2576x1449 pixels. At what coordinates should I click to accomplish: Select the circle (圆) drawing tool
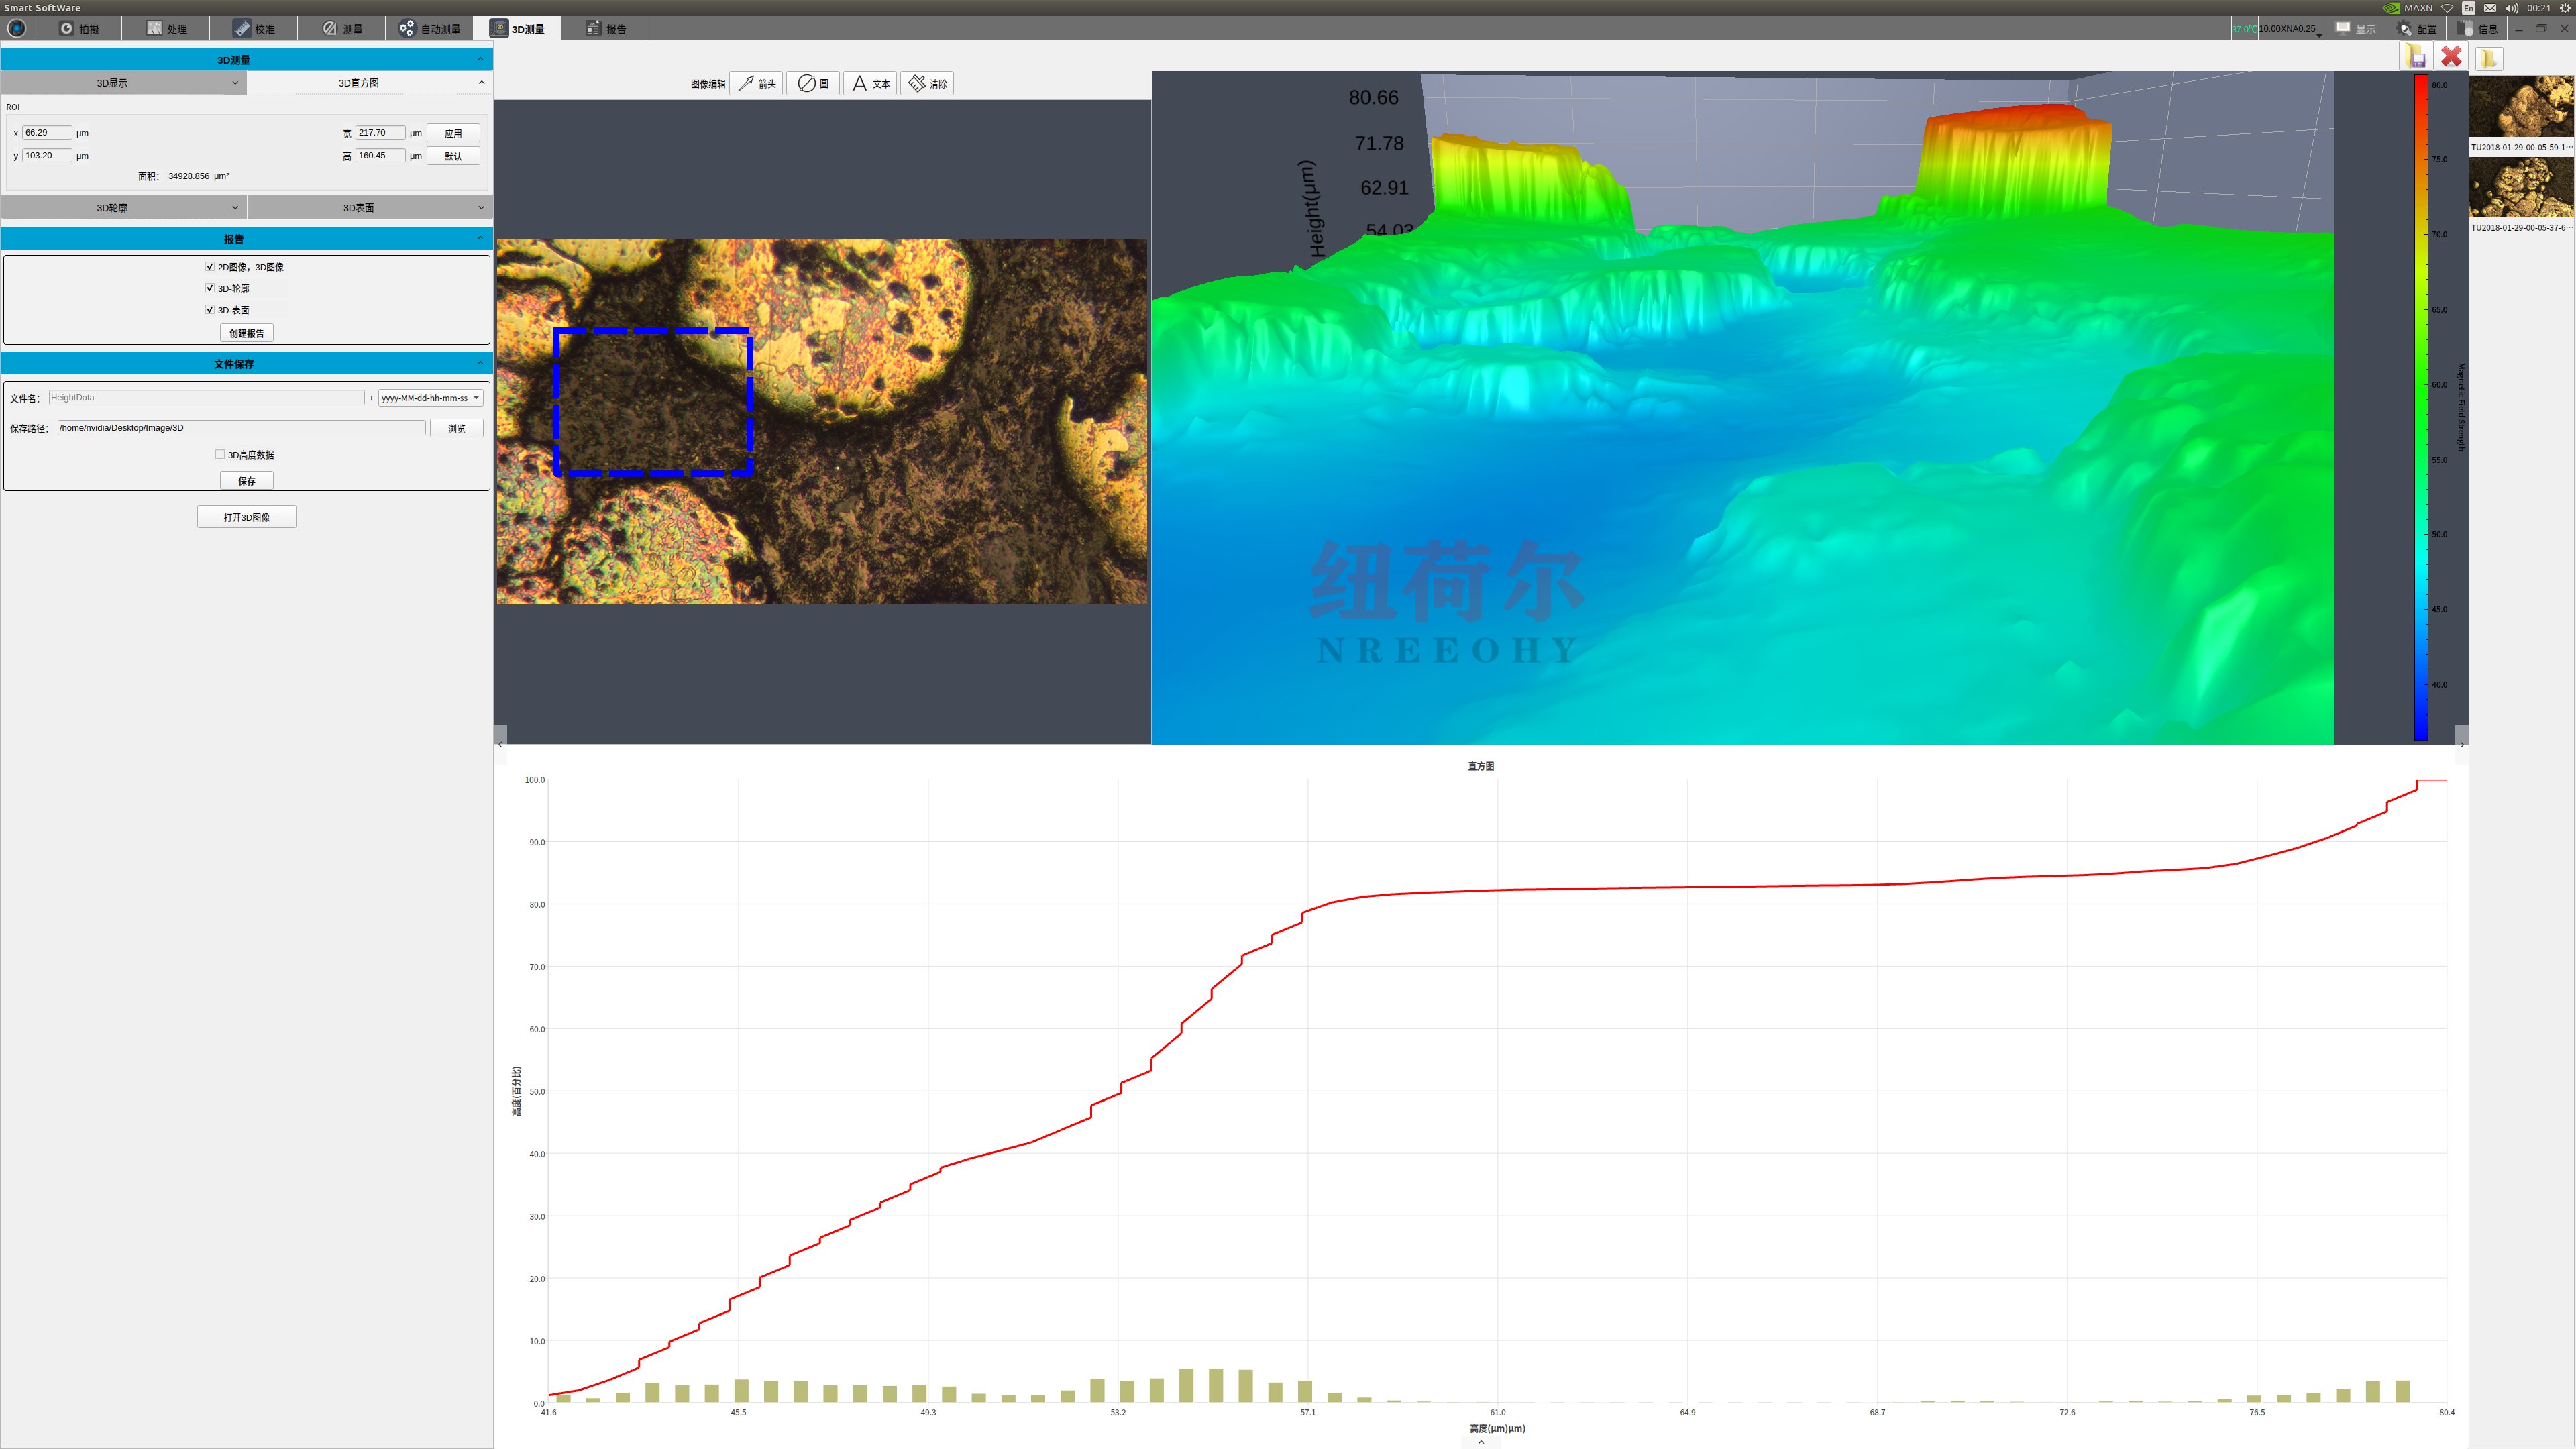(x=812, y=84)
